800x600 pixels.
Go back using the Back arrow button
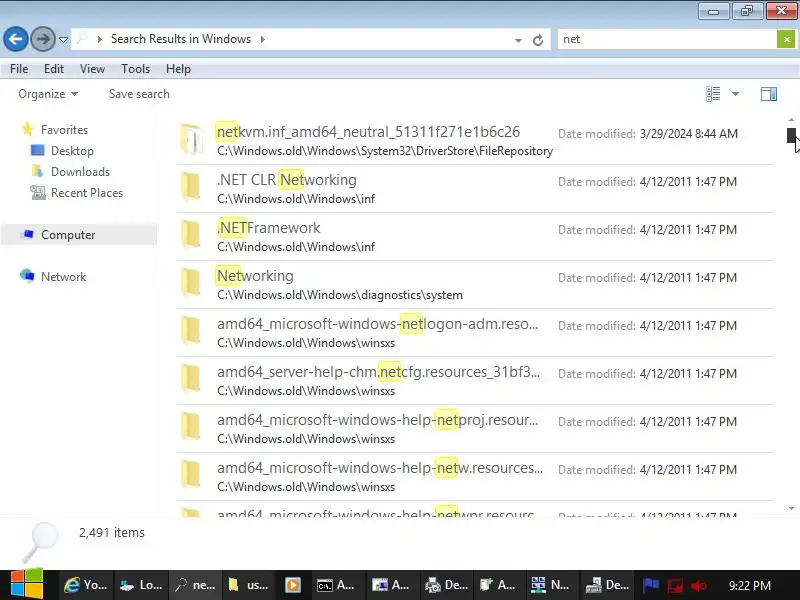[16, 39]
